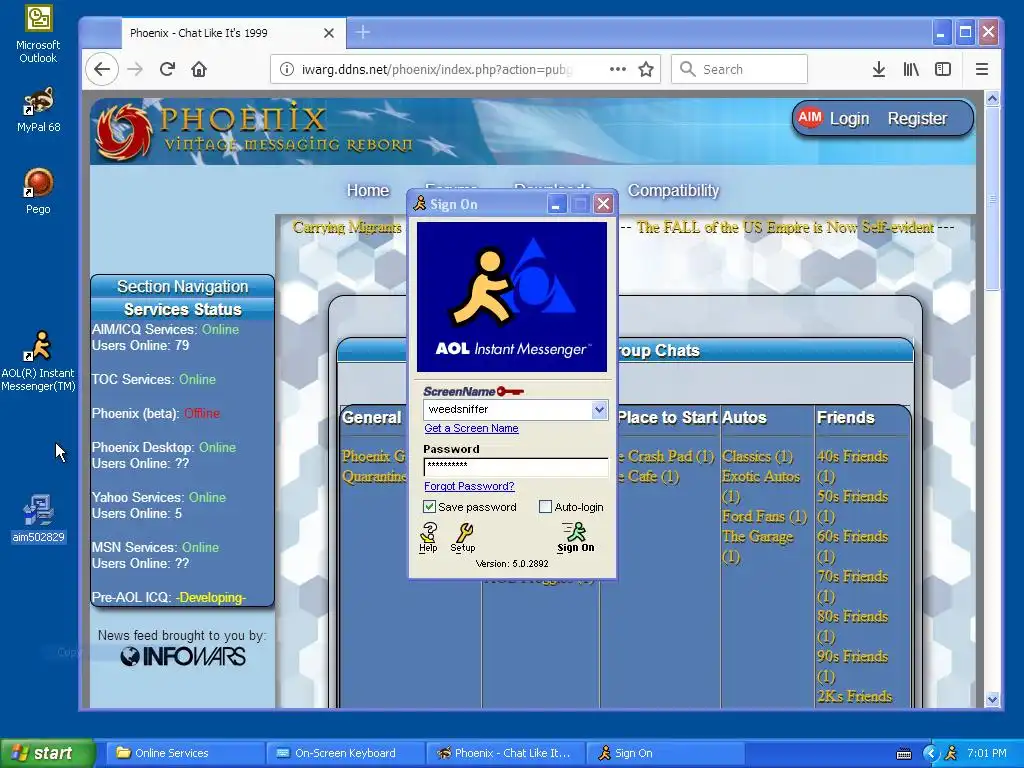Open a new browser tab
The width and height of the screenshot is (1024, 768).
point(362,32)
